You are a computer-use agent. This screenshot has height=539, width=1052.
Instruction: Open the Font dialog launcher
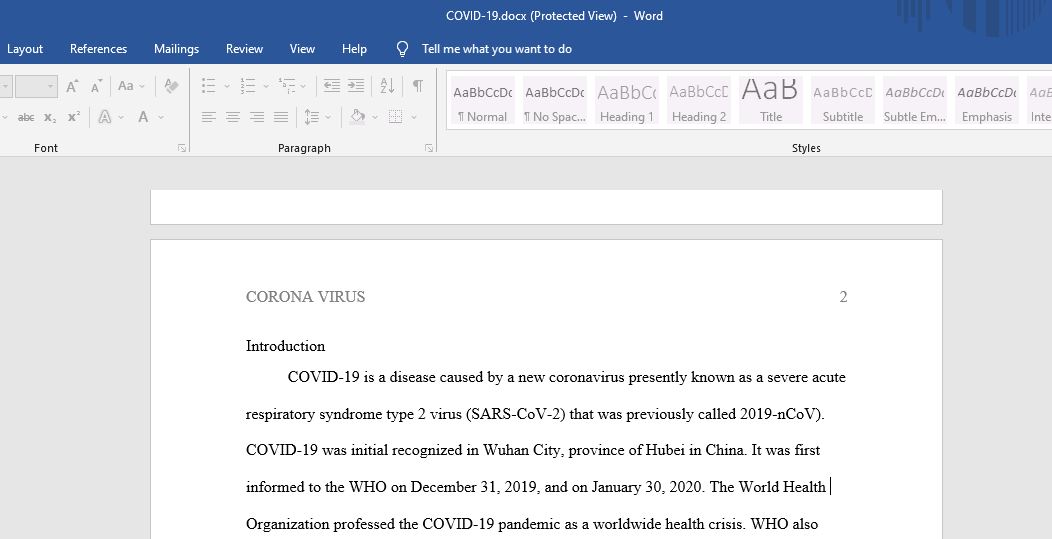[x=182, y=148]
